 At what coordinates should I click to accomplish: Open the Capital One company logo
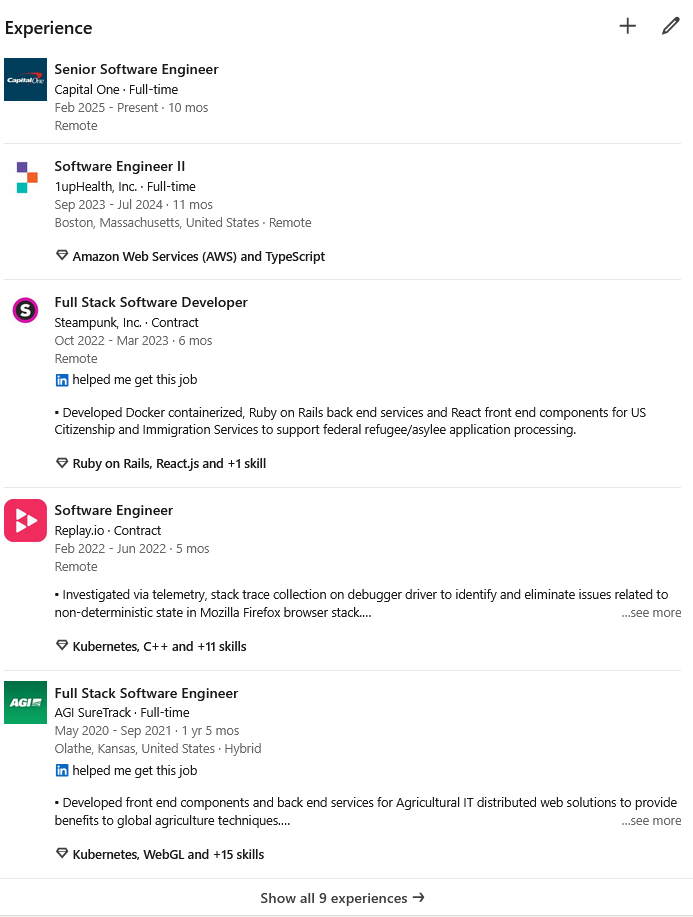point(25,79)
